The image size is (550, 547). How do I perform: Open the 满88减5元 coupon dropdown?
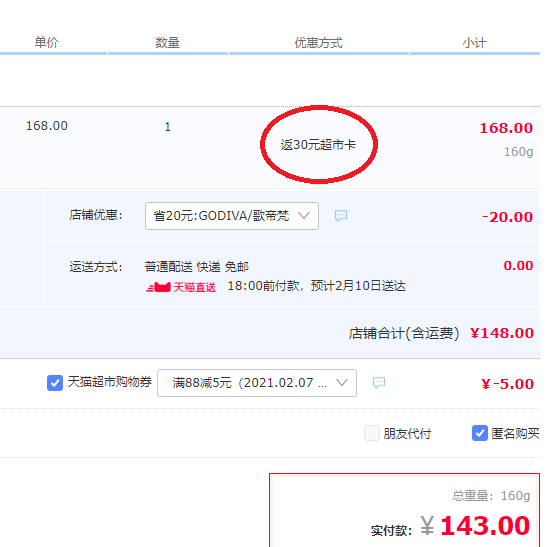click(x=257, y=383)
